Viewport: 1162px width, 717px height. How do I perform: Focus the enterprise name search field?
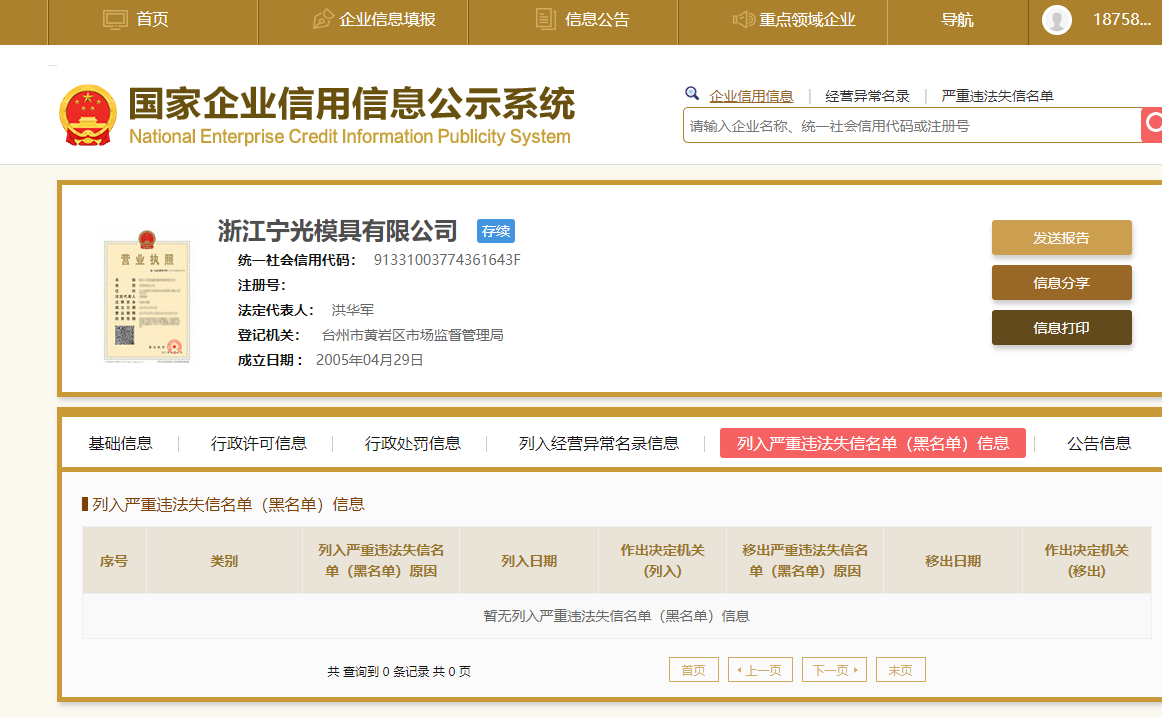click(x=912, y=125)
